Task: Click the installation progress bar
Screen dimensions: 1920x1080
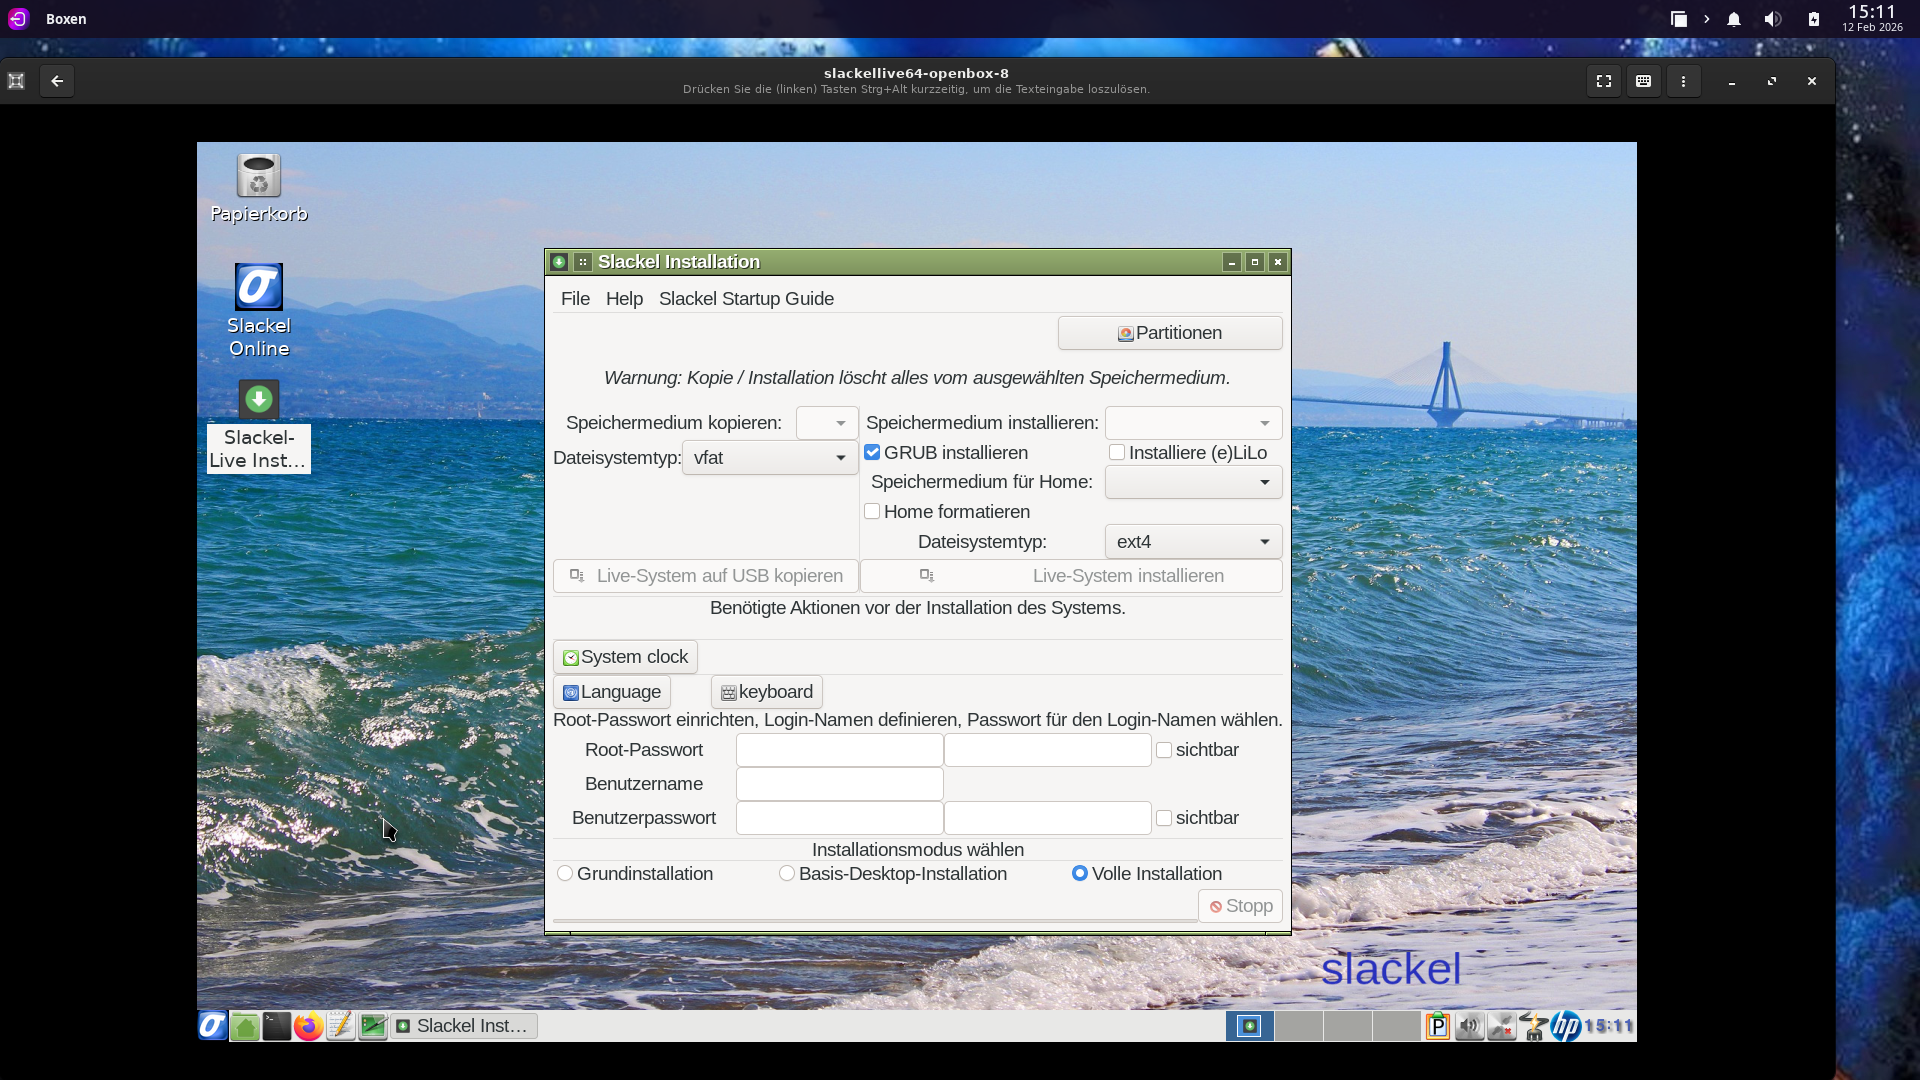Action: tap(874, 920)
